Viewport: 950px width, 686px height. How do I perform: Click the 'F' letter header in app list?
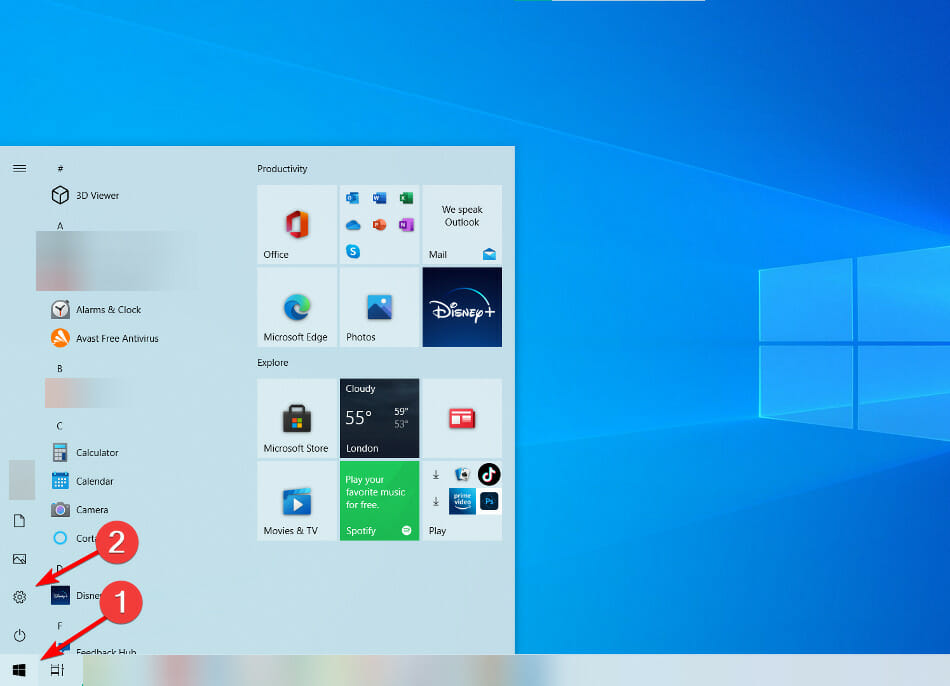(59, 625)
